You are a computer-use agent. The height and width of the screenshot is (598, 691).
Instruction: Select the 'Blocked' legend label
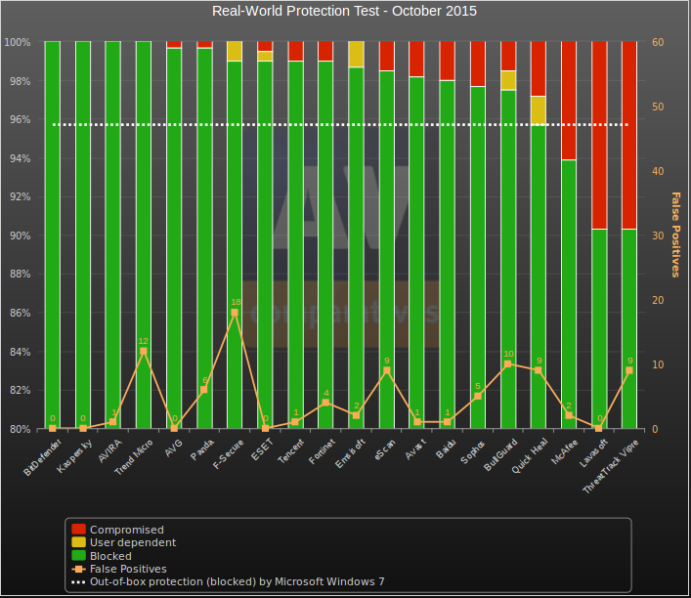[x=111, y=556]
